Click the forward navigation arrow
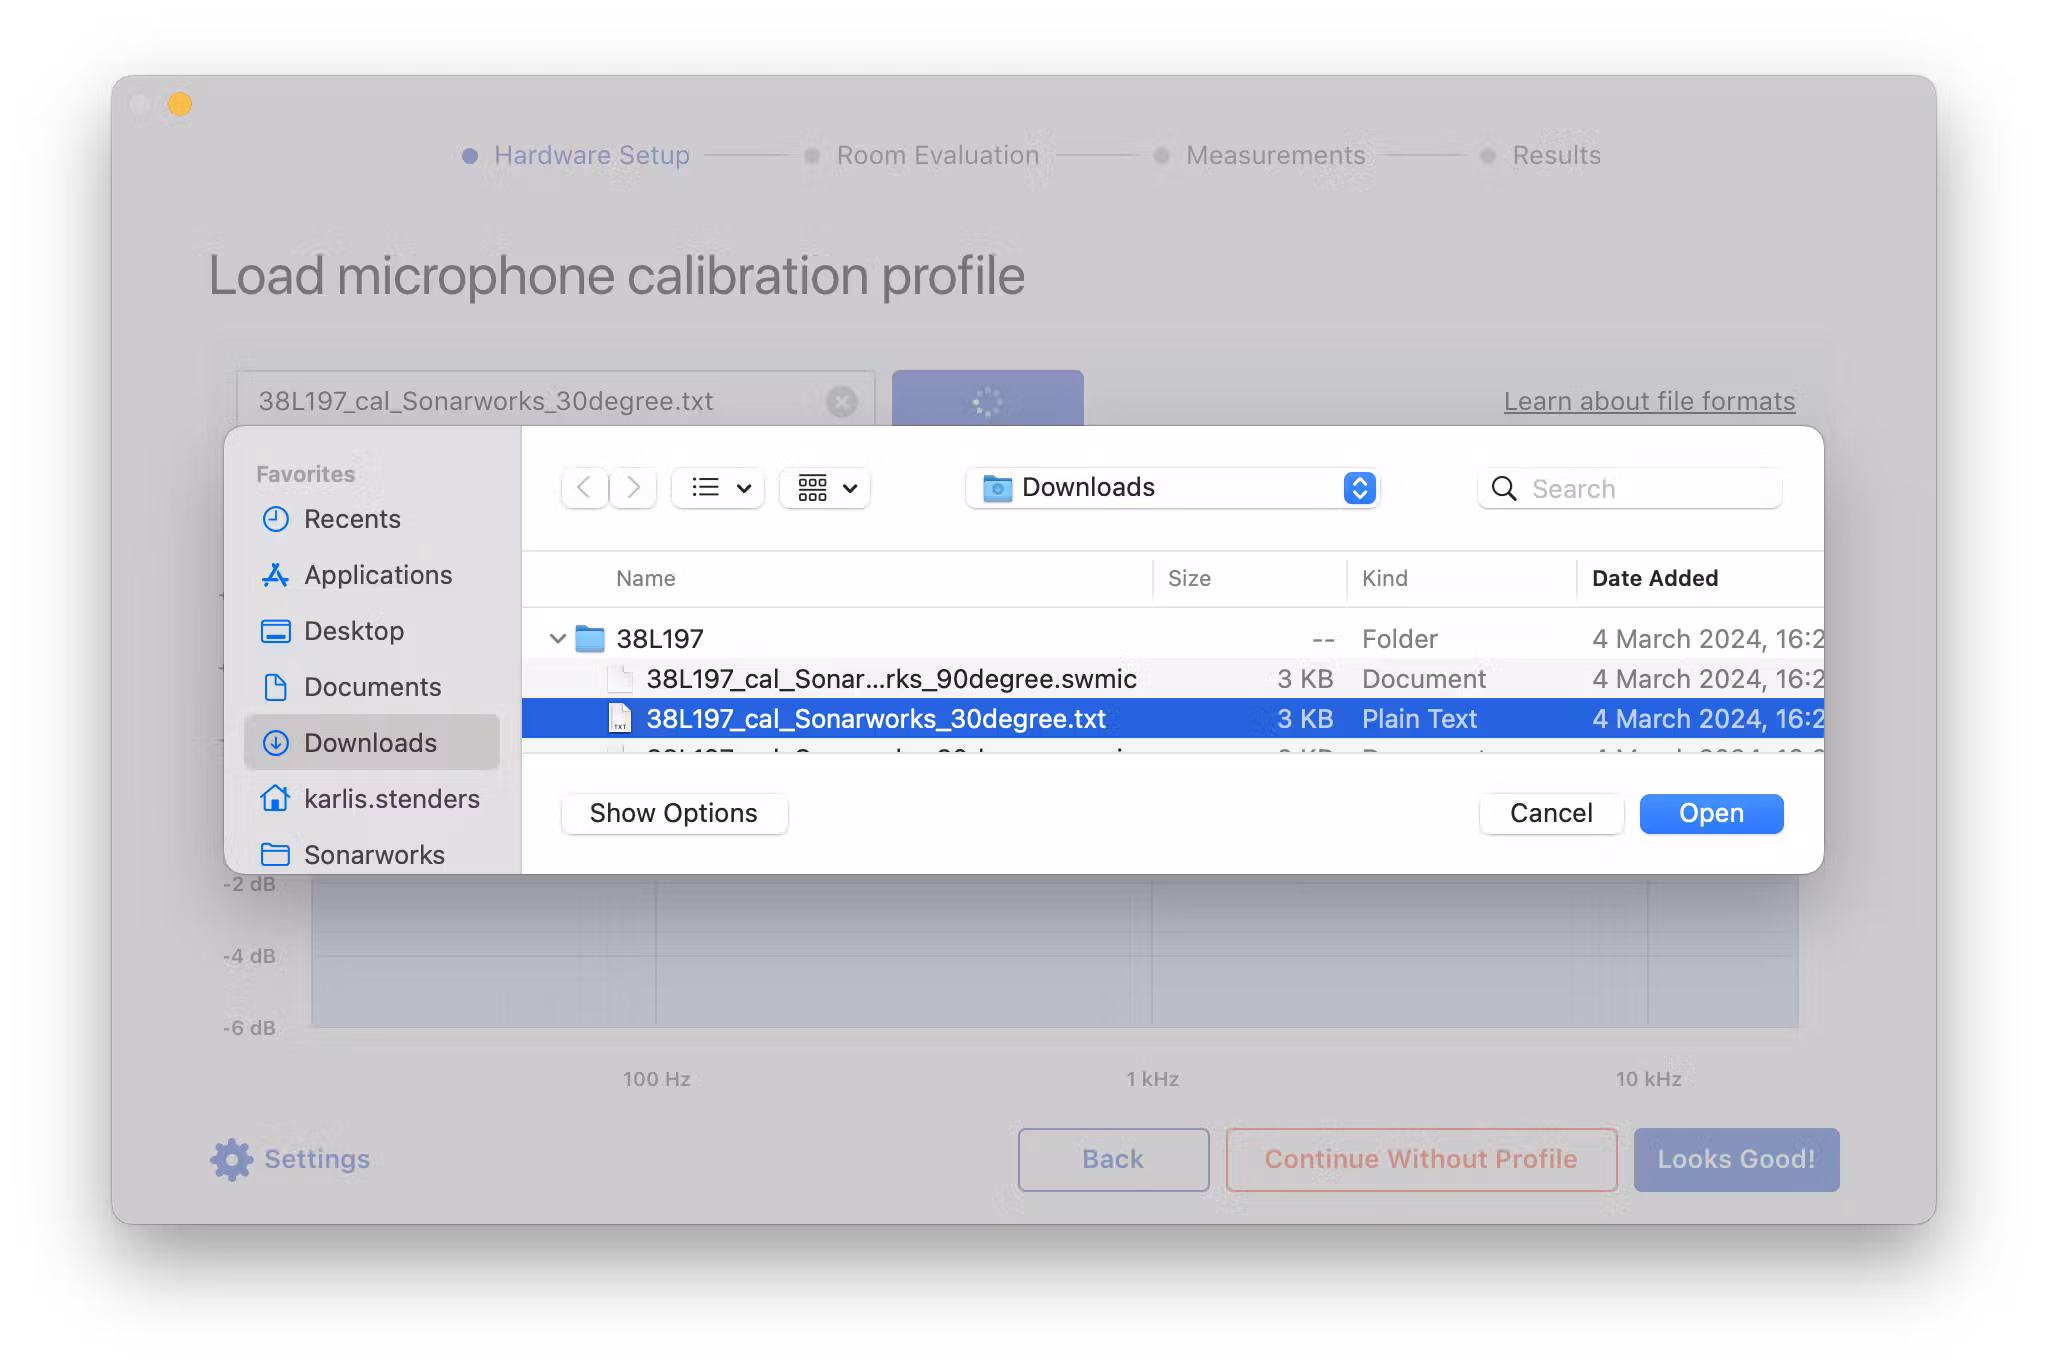Image resolution: width=2048 pixels, height=1372 pixels. [x=633, y=488]
